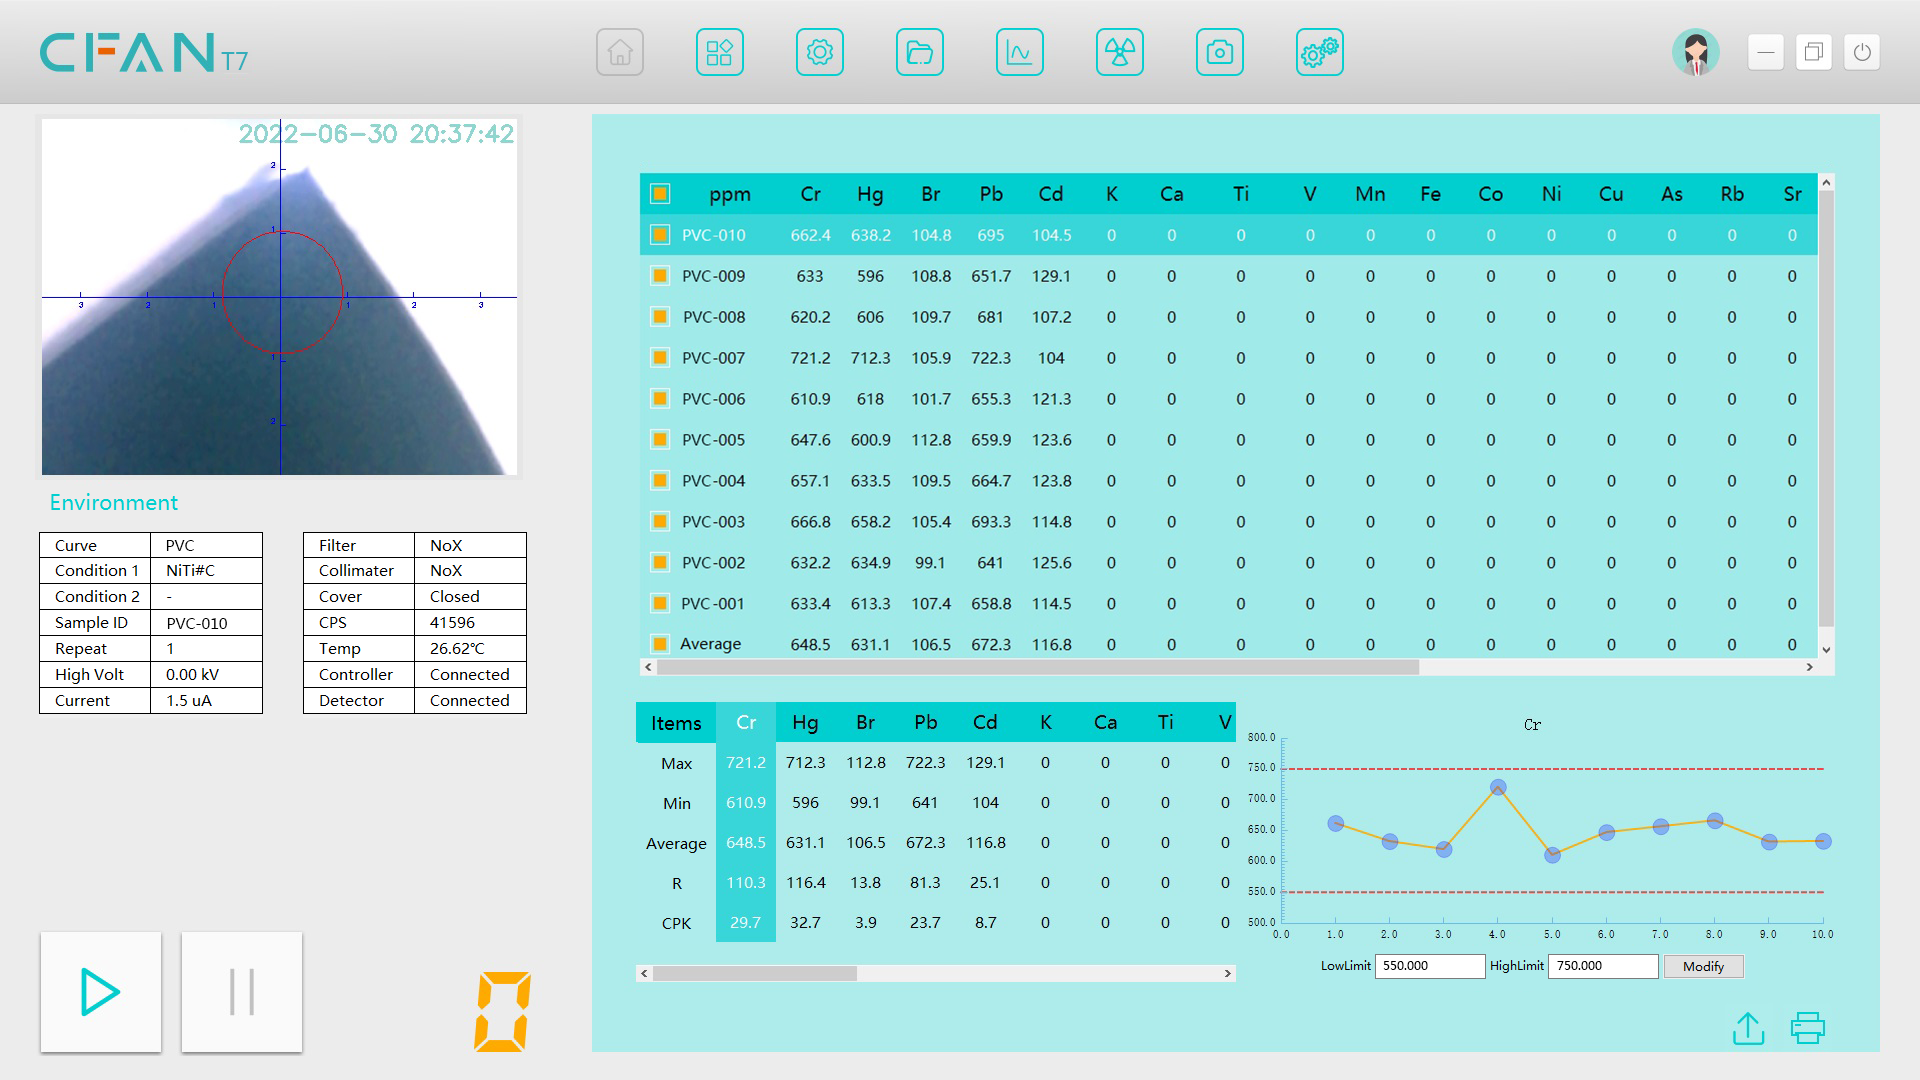Viewport: 1920px width, 1080px height.
Task: Uncheck the PVC-009 row checkbox
Action: 660,276
